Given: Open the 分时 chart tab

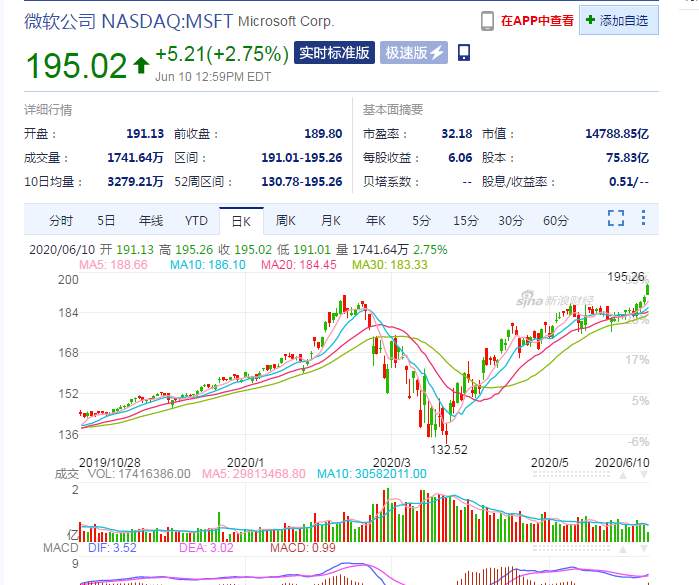Looking at the screenshot, I should 61,220.
